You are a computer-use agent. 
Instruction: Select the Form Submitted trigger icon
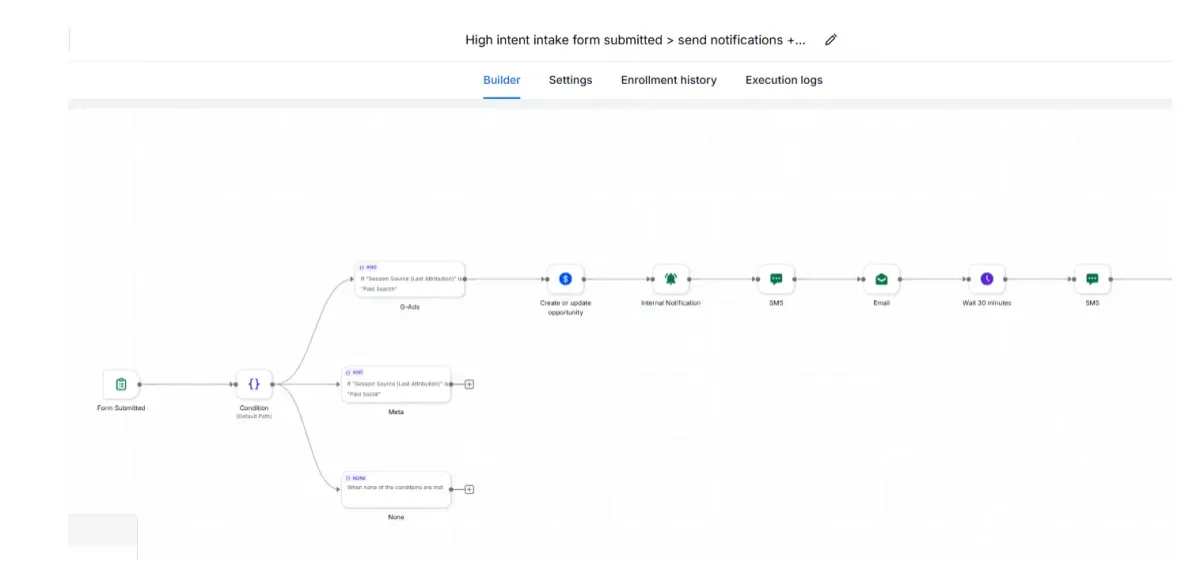click(x=121, y=384)
